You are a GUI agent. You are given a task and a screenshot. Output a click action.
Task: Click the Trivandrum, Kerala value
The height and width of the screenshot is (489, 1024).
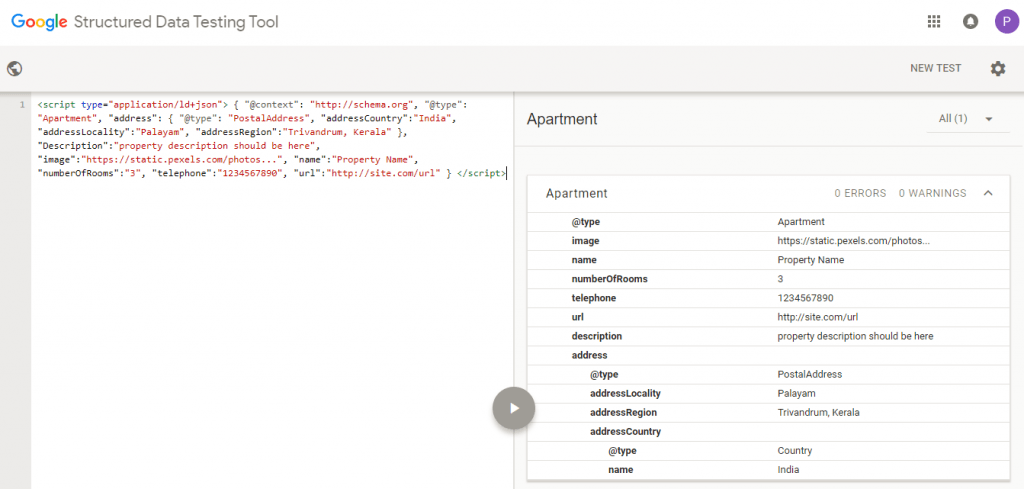818,413
